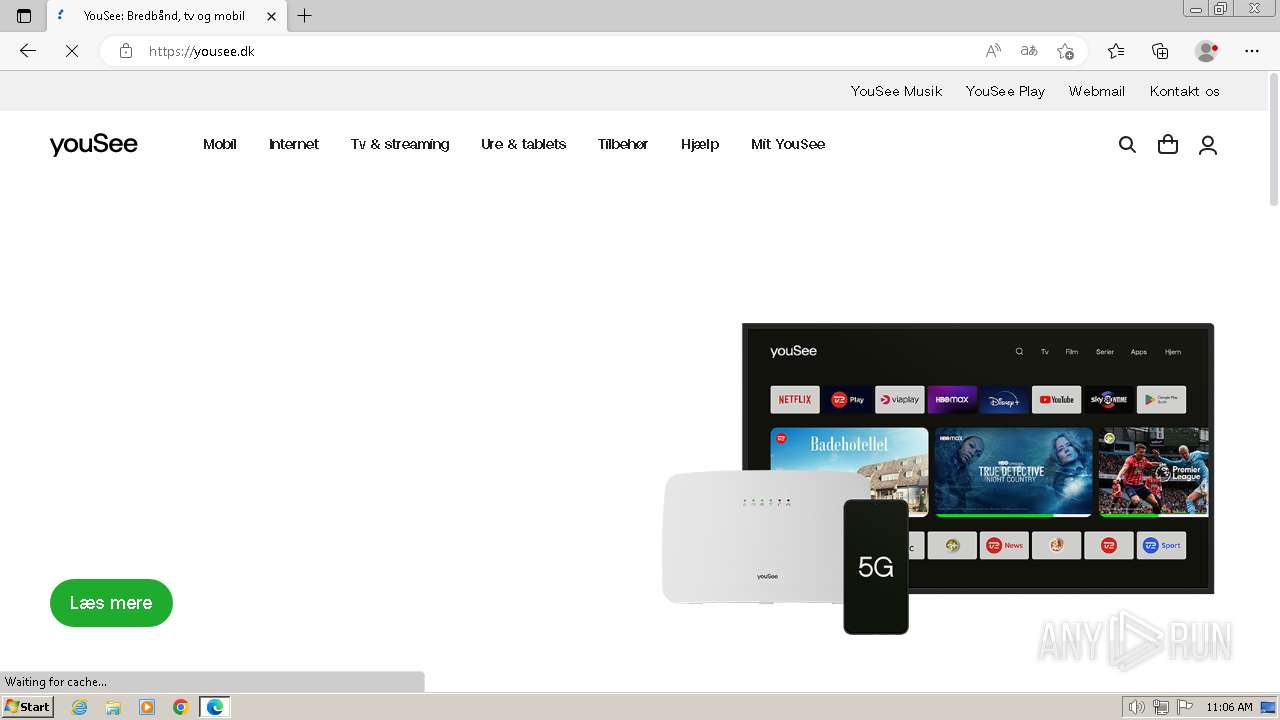This screenshot has width=1280, height=720.
Task: Click the 5G phone image
Action: point(876,567)
